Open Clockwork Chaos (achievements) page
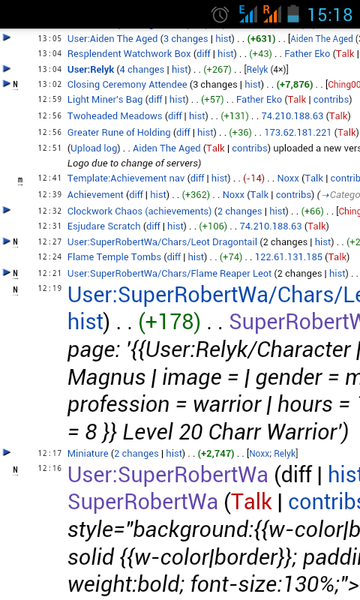Viewport: 360px width, 600px height. coord(139,211)
